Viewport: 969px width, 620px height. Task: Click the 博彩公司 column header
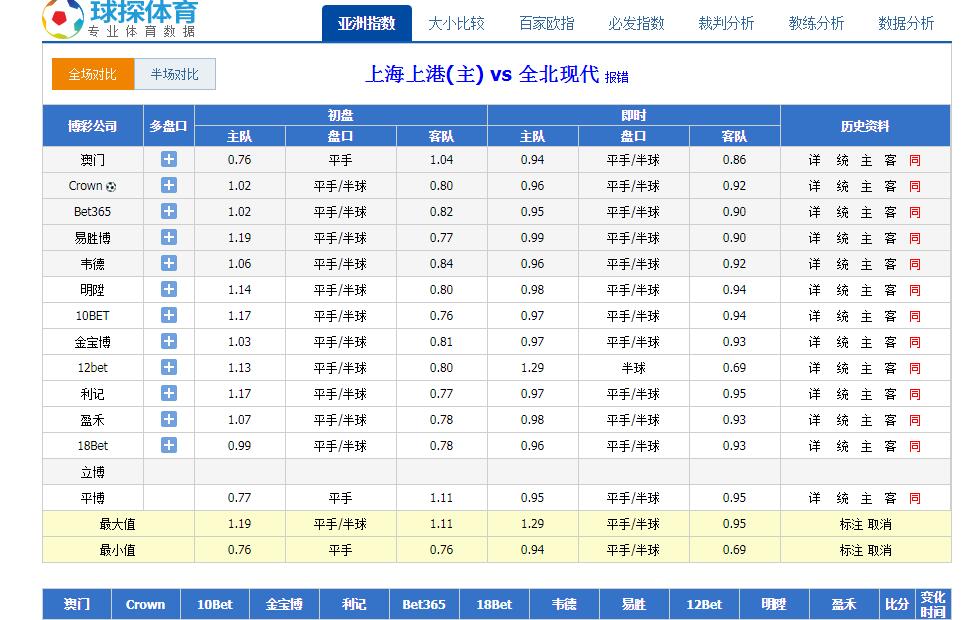[93, 126]
